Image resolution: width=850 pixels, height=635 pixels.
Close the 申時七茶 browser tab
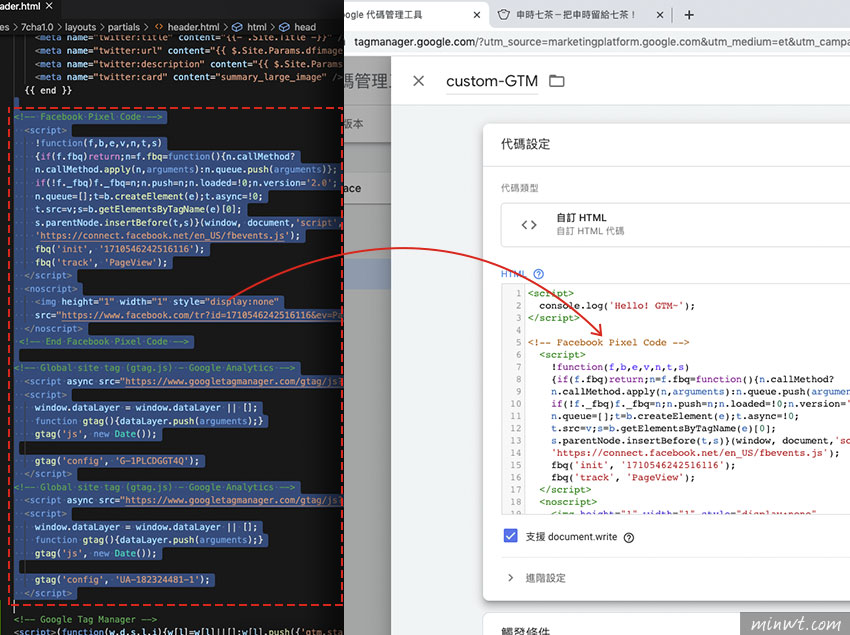(x=660, y=15)
